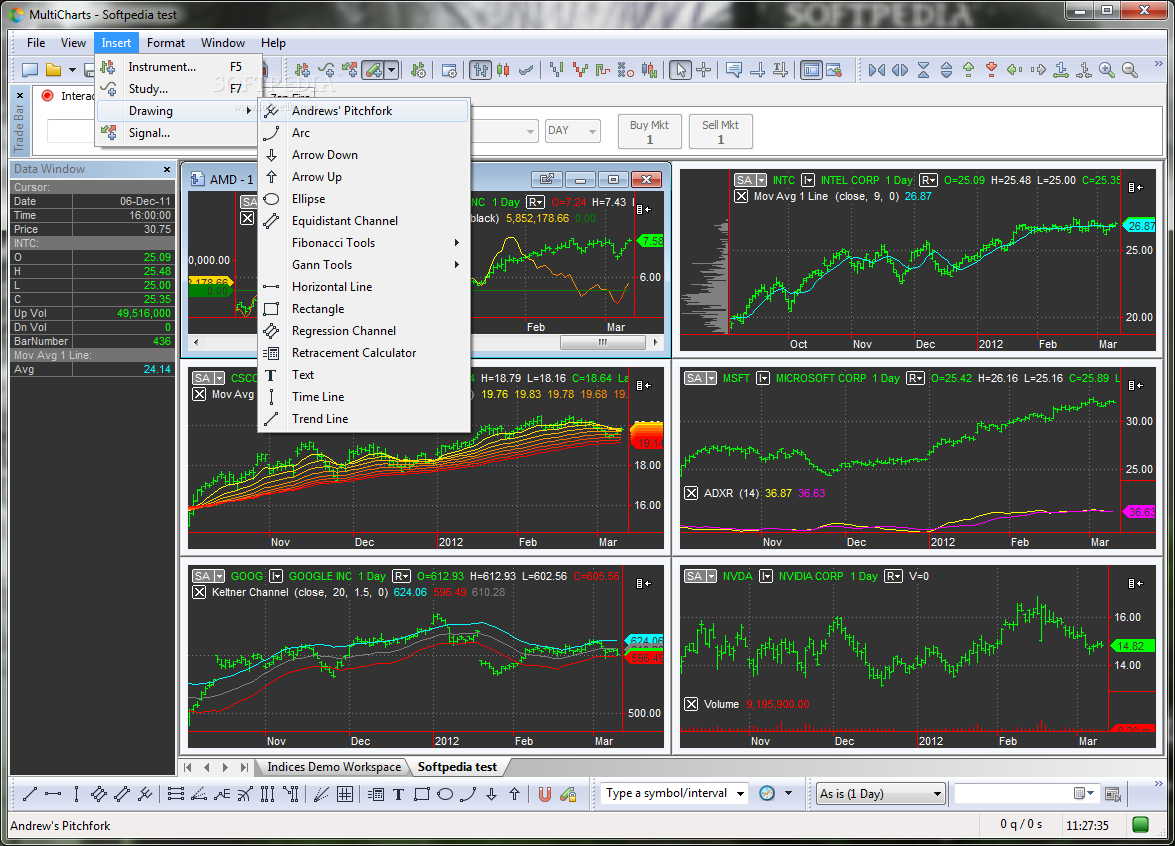The height and width of the screenshot is (846, 1175).
Task: Select Retracement Calculator from Drawing submenu
Action: 364,353
